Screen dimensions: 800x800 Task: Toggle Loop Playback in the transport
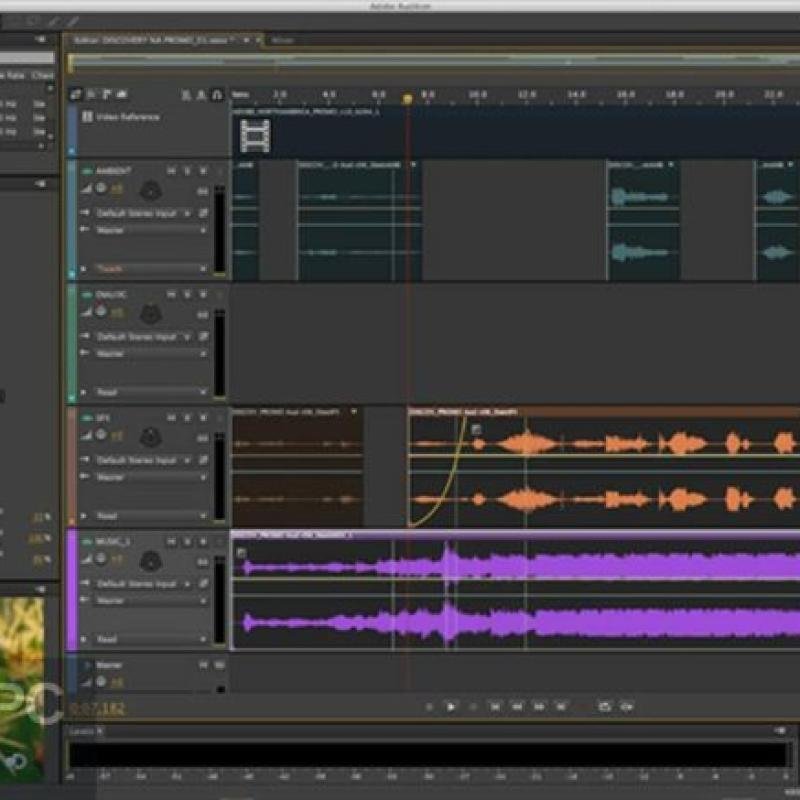point(605,707)
